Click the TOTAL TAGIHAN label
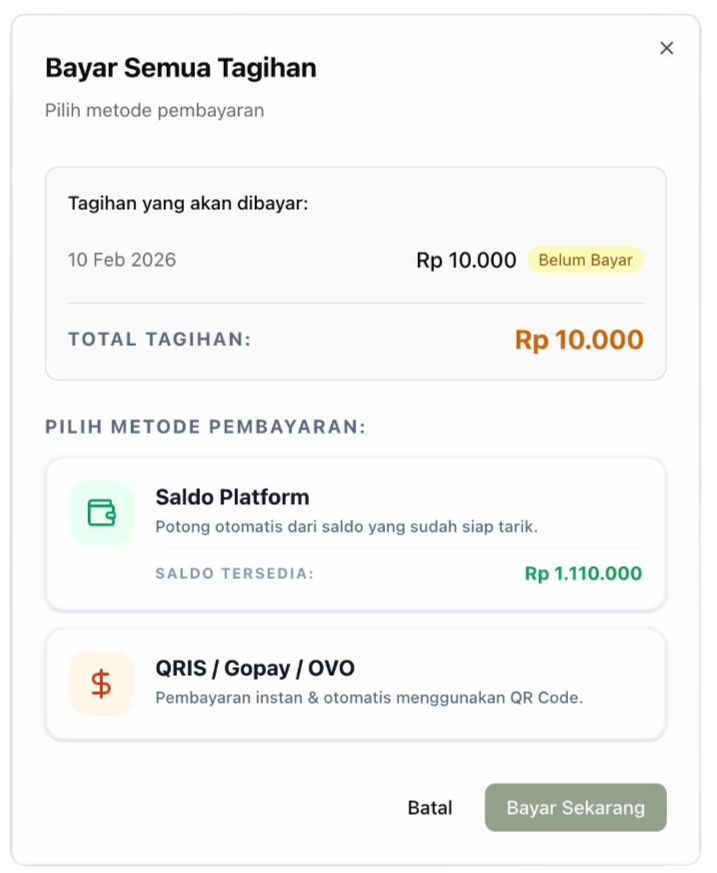 160,340
